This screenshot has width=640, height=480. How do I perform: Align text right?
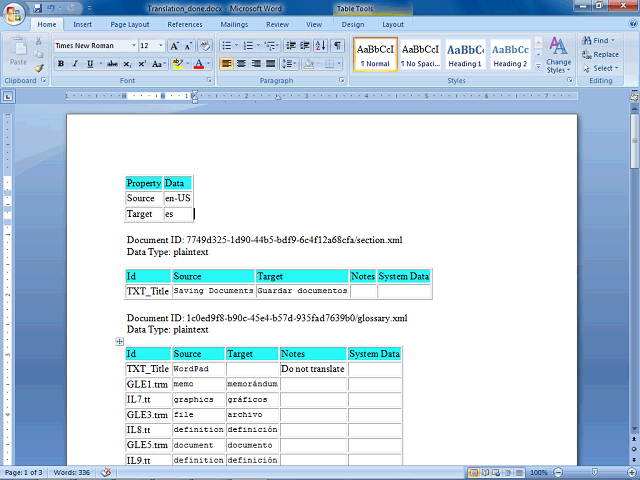[256, 64]
